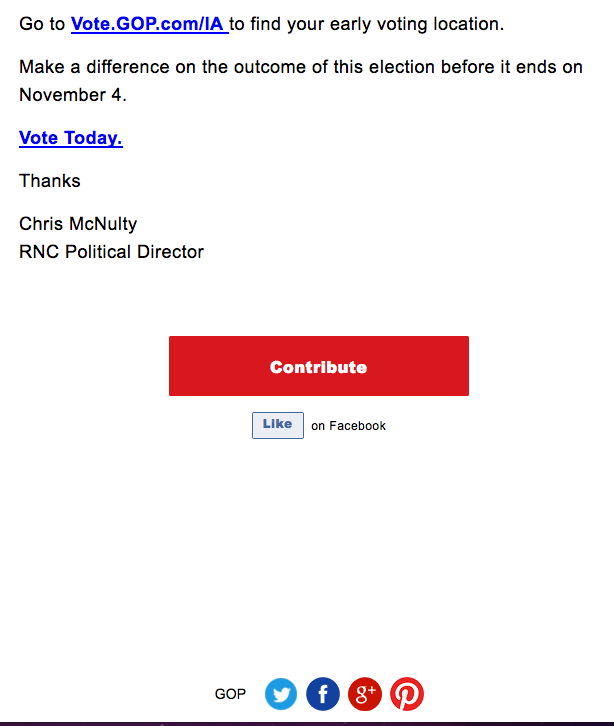
Task: Click the RNC Political Director title text
Action: 111,252
